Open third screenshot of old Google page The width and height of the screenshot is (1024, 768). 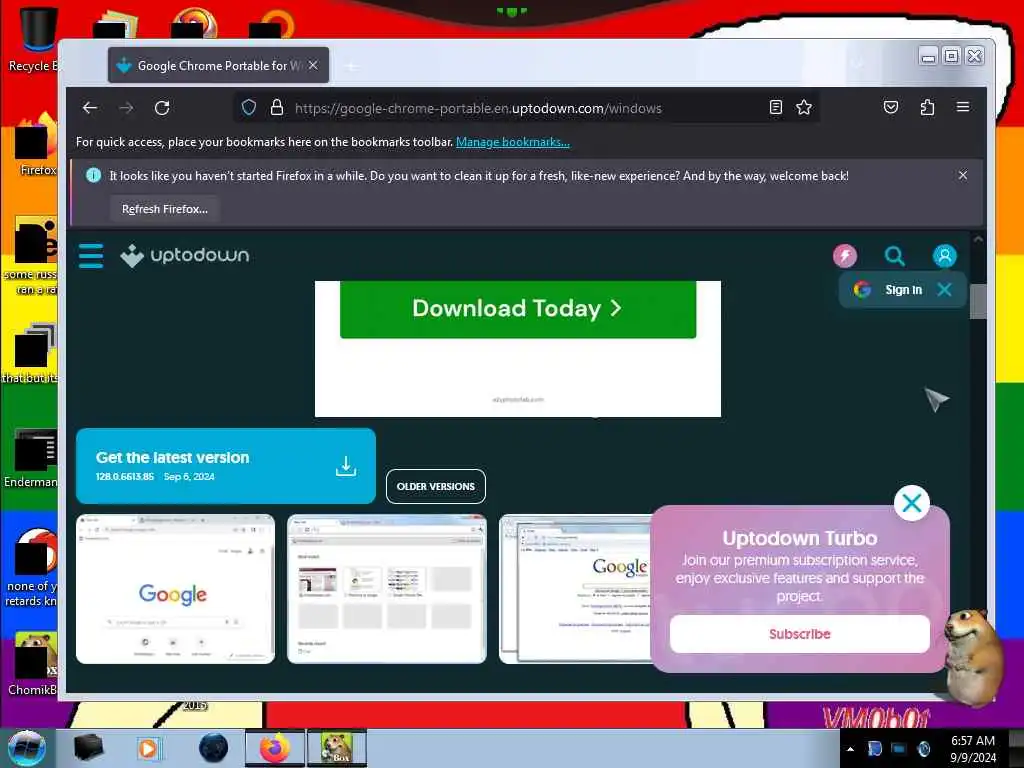pyautogui.click(x=575, y=589)
